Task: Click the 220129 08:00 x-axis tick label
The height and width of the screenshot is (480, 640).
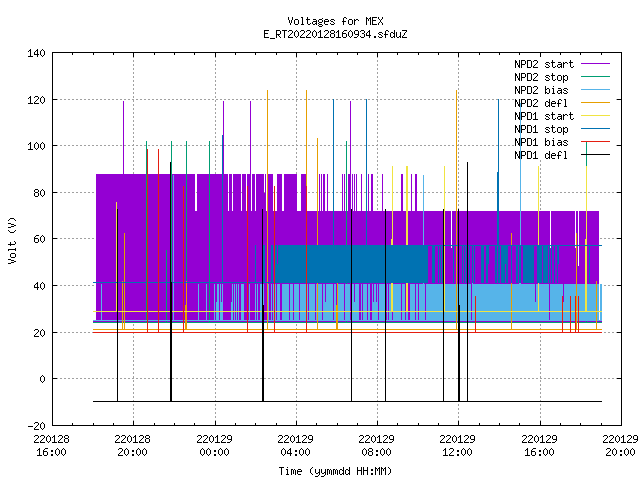Action: pos(376,446)
